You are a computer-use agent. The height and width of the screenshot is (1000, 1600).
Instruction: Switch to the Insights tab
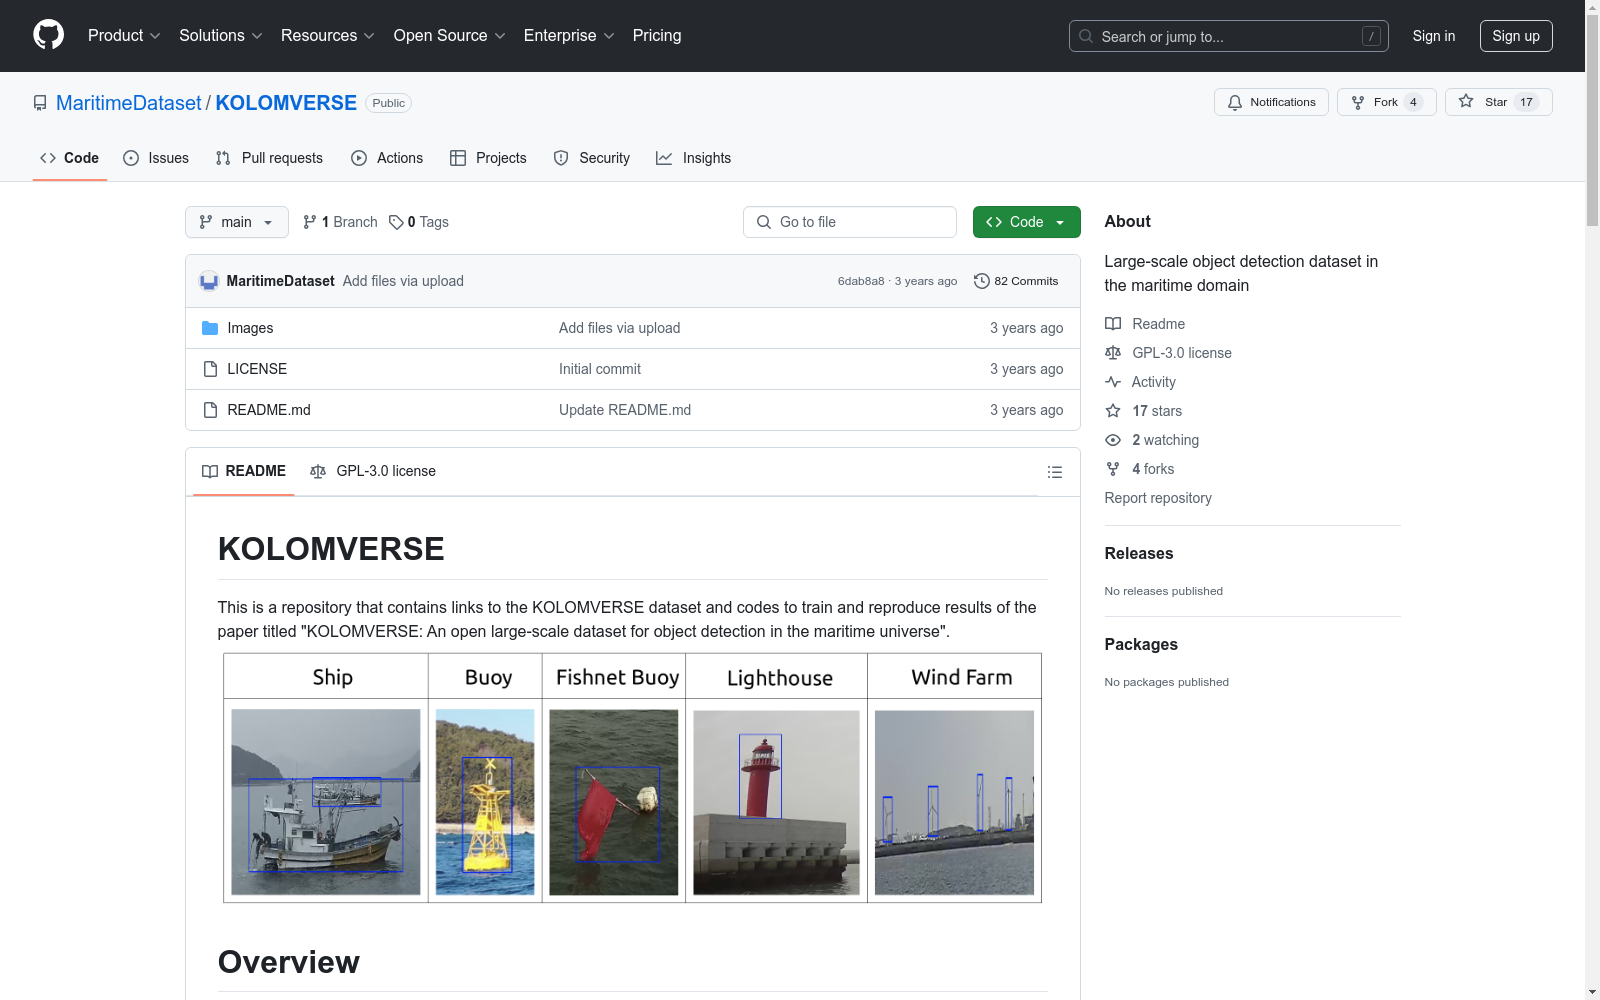pos(694,158)
